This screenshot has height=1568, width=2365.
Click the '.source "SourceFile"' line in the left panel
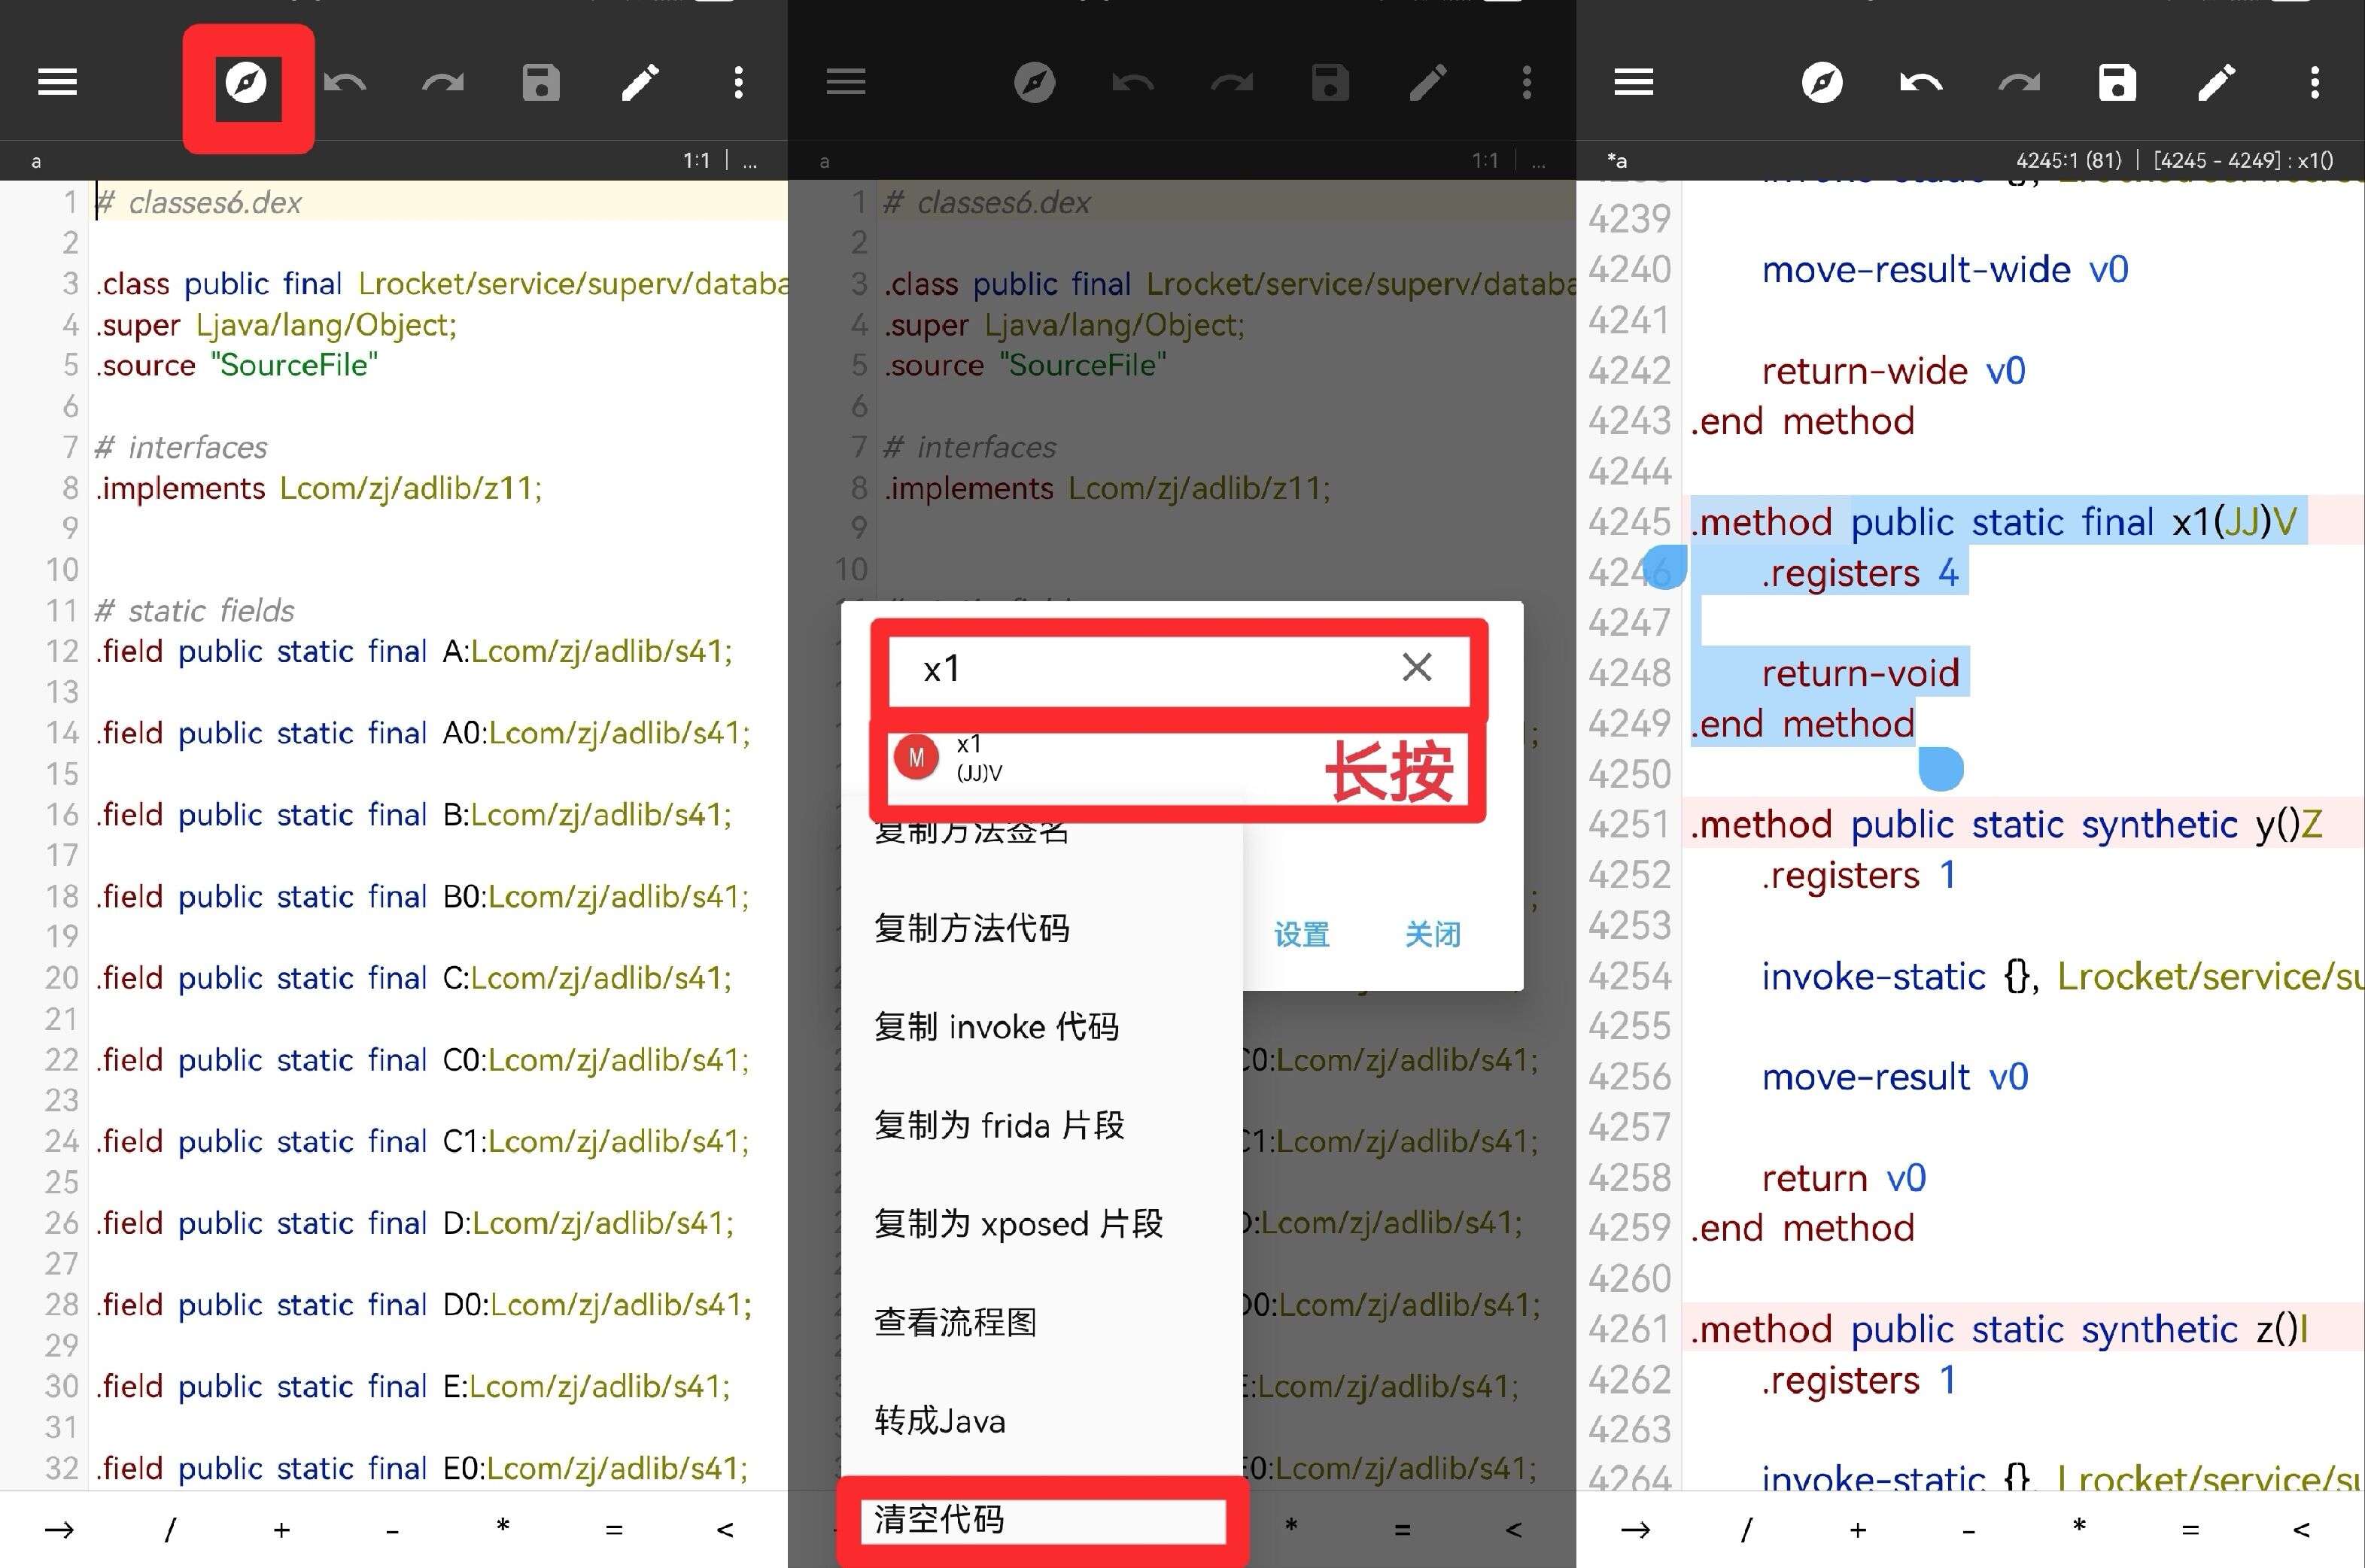coord(237,365)
